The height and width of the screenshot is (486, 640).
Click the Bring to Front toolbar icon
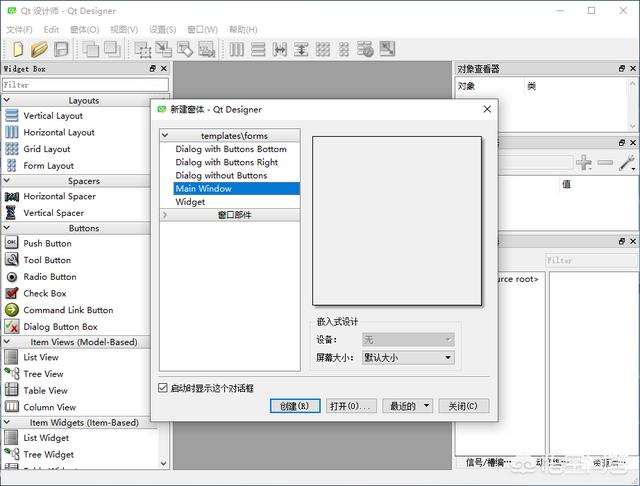[x=112, y=49]
